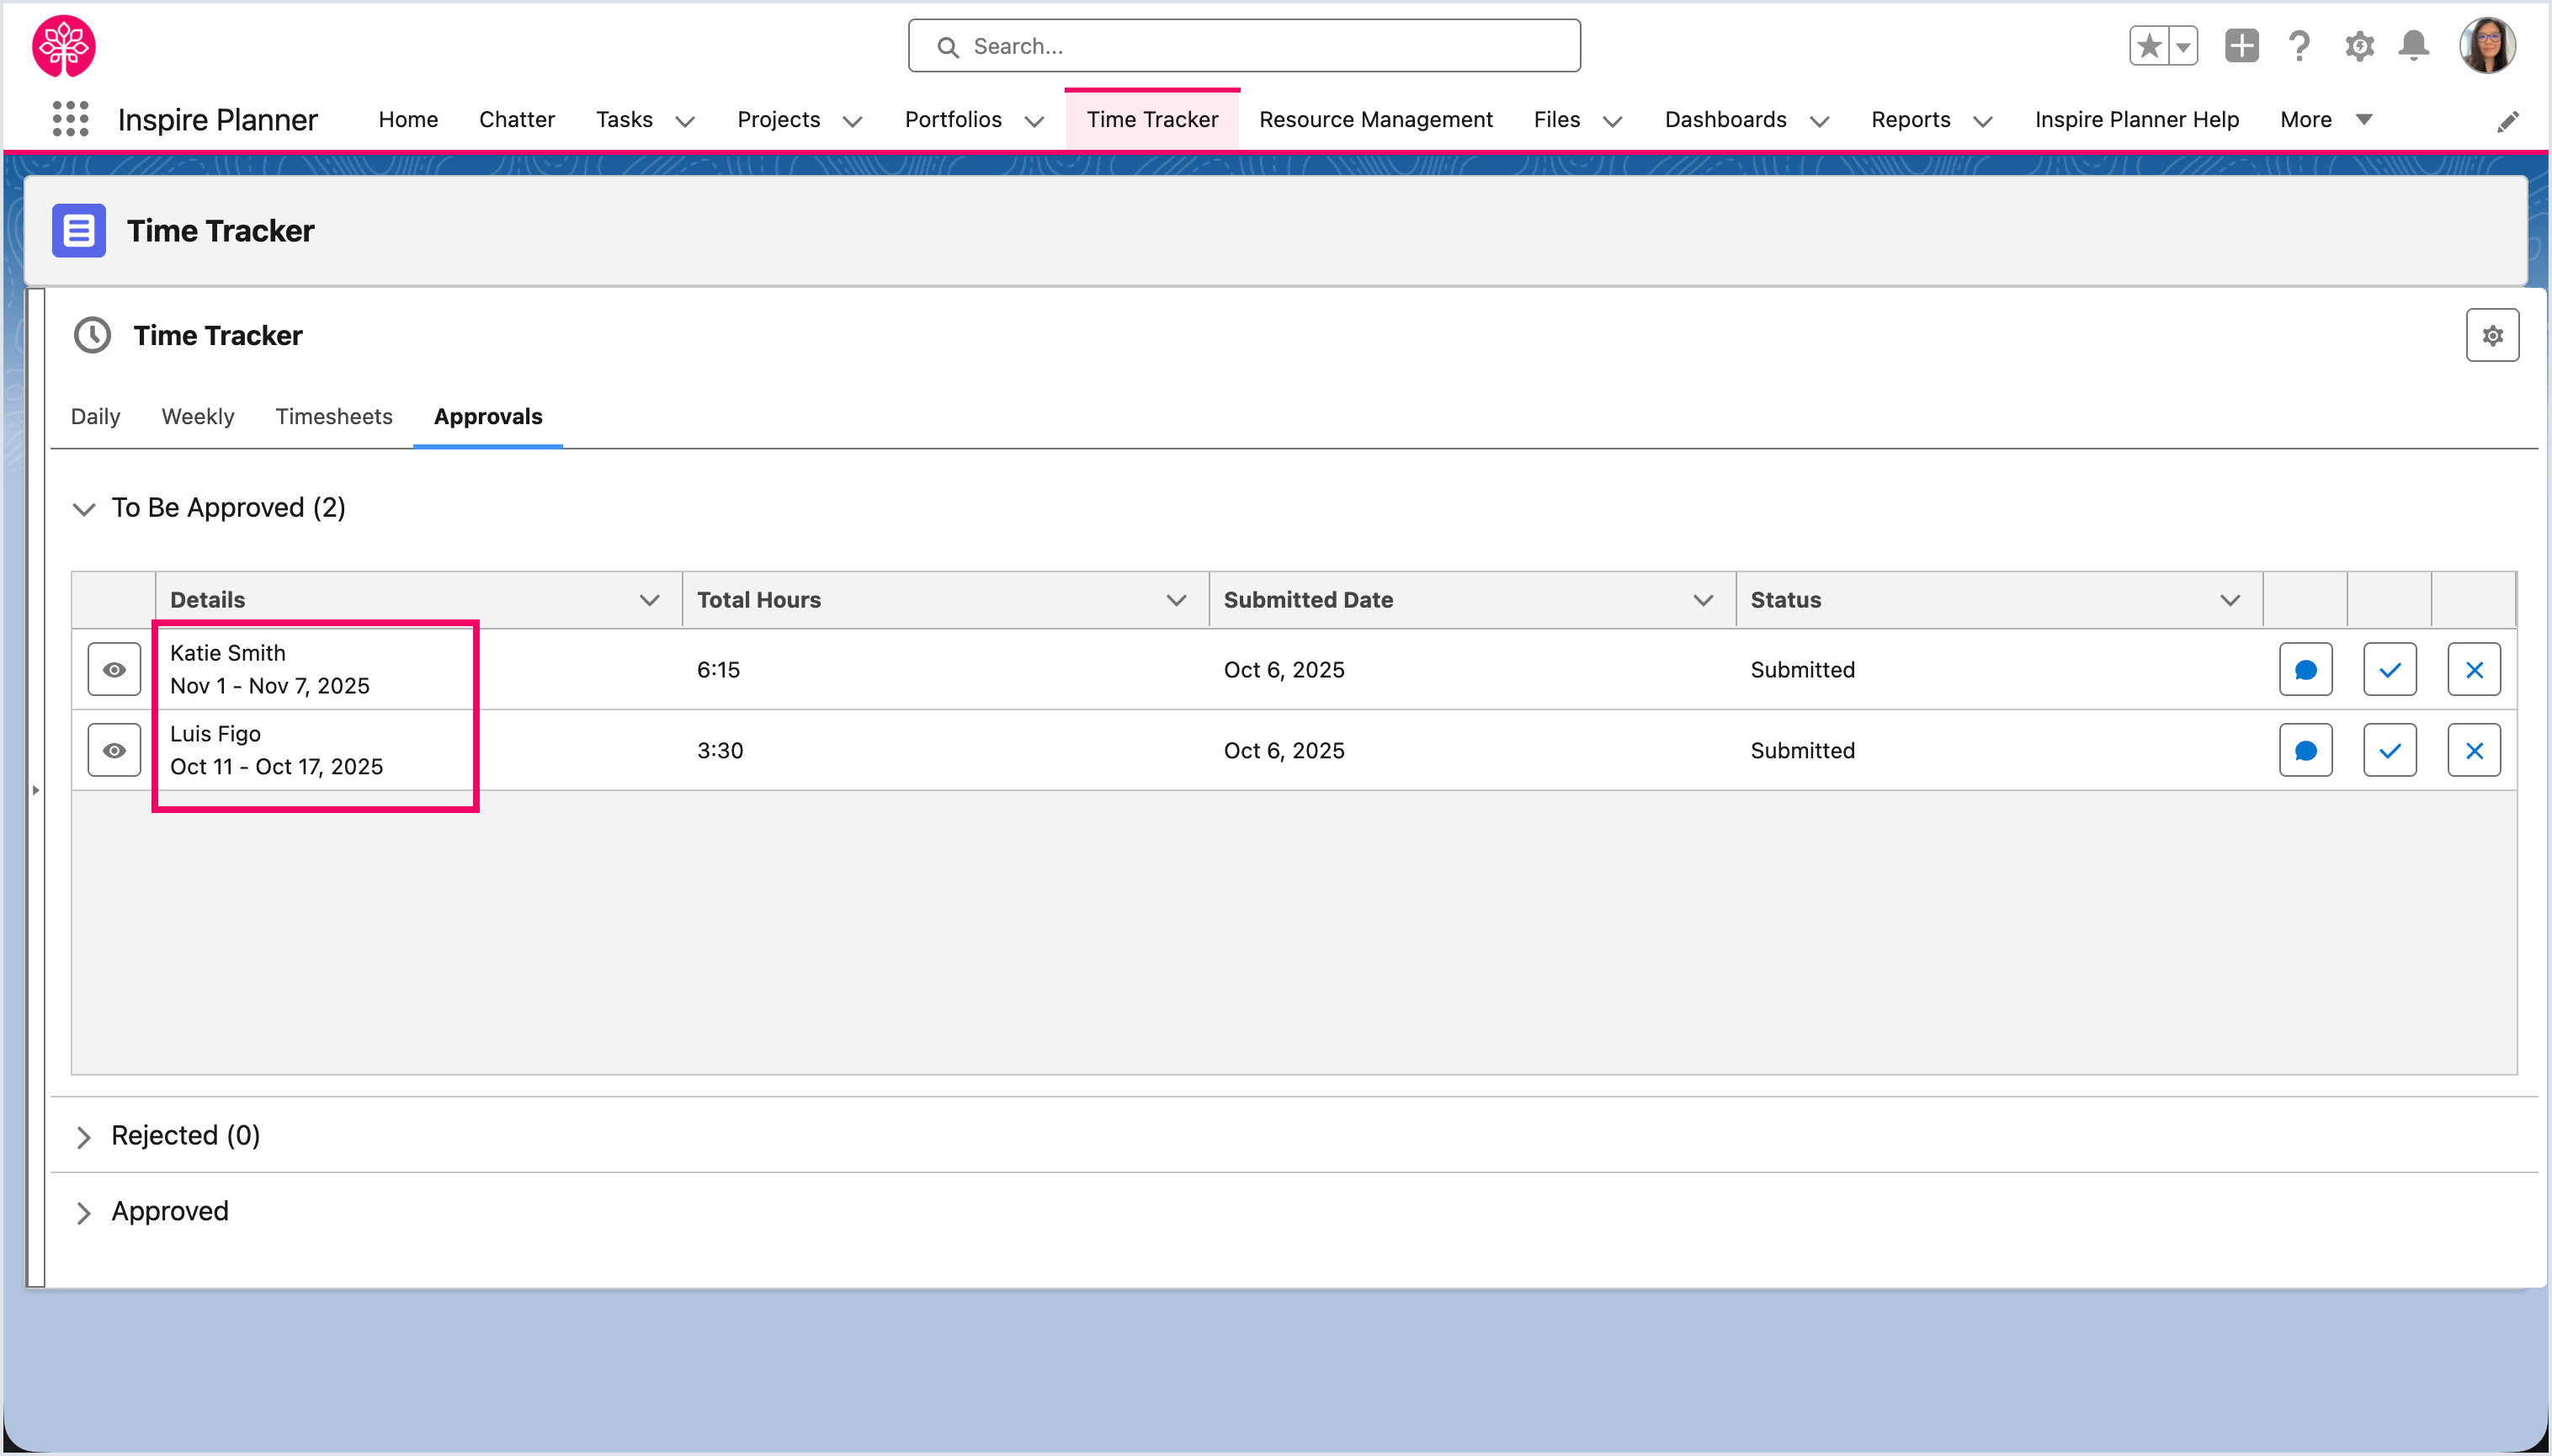
Task: Edit navigation bar with pencil icon
Action: [2507, 121]
